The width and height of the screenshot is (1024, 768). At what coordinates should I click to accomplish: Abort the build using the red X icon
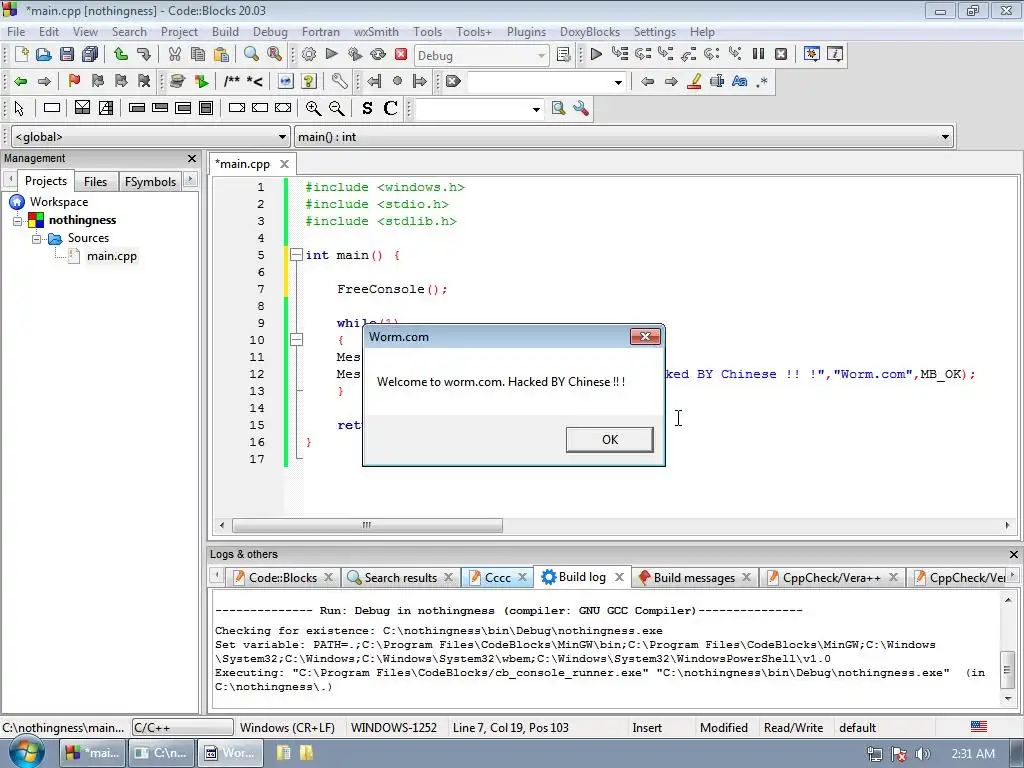[x=401, y=54]
